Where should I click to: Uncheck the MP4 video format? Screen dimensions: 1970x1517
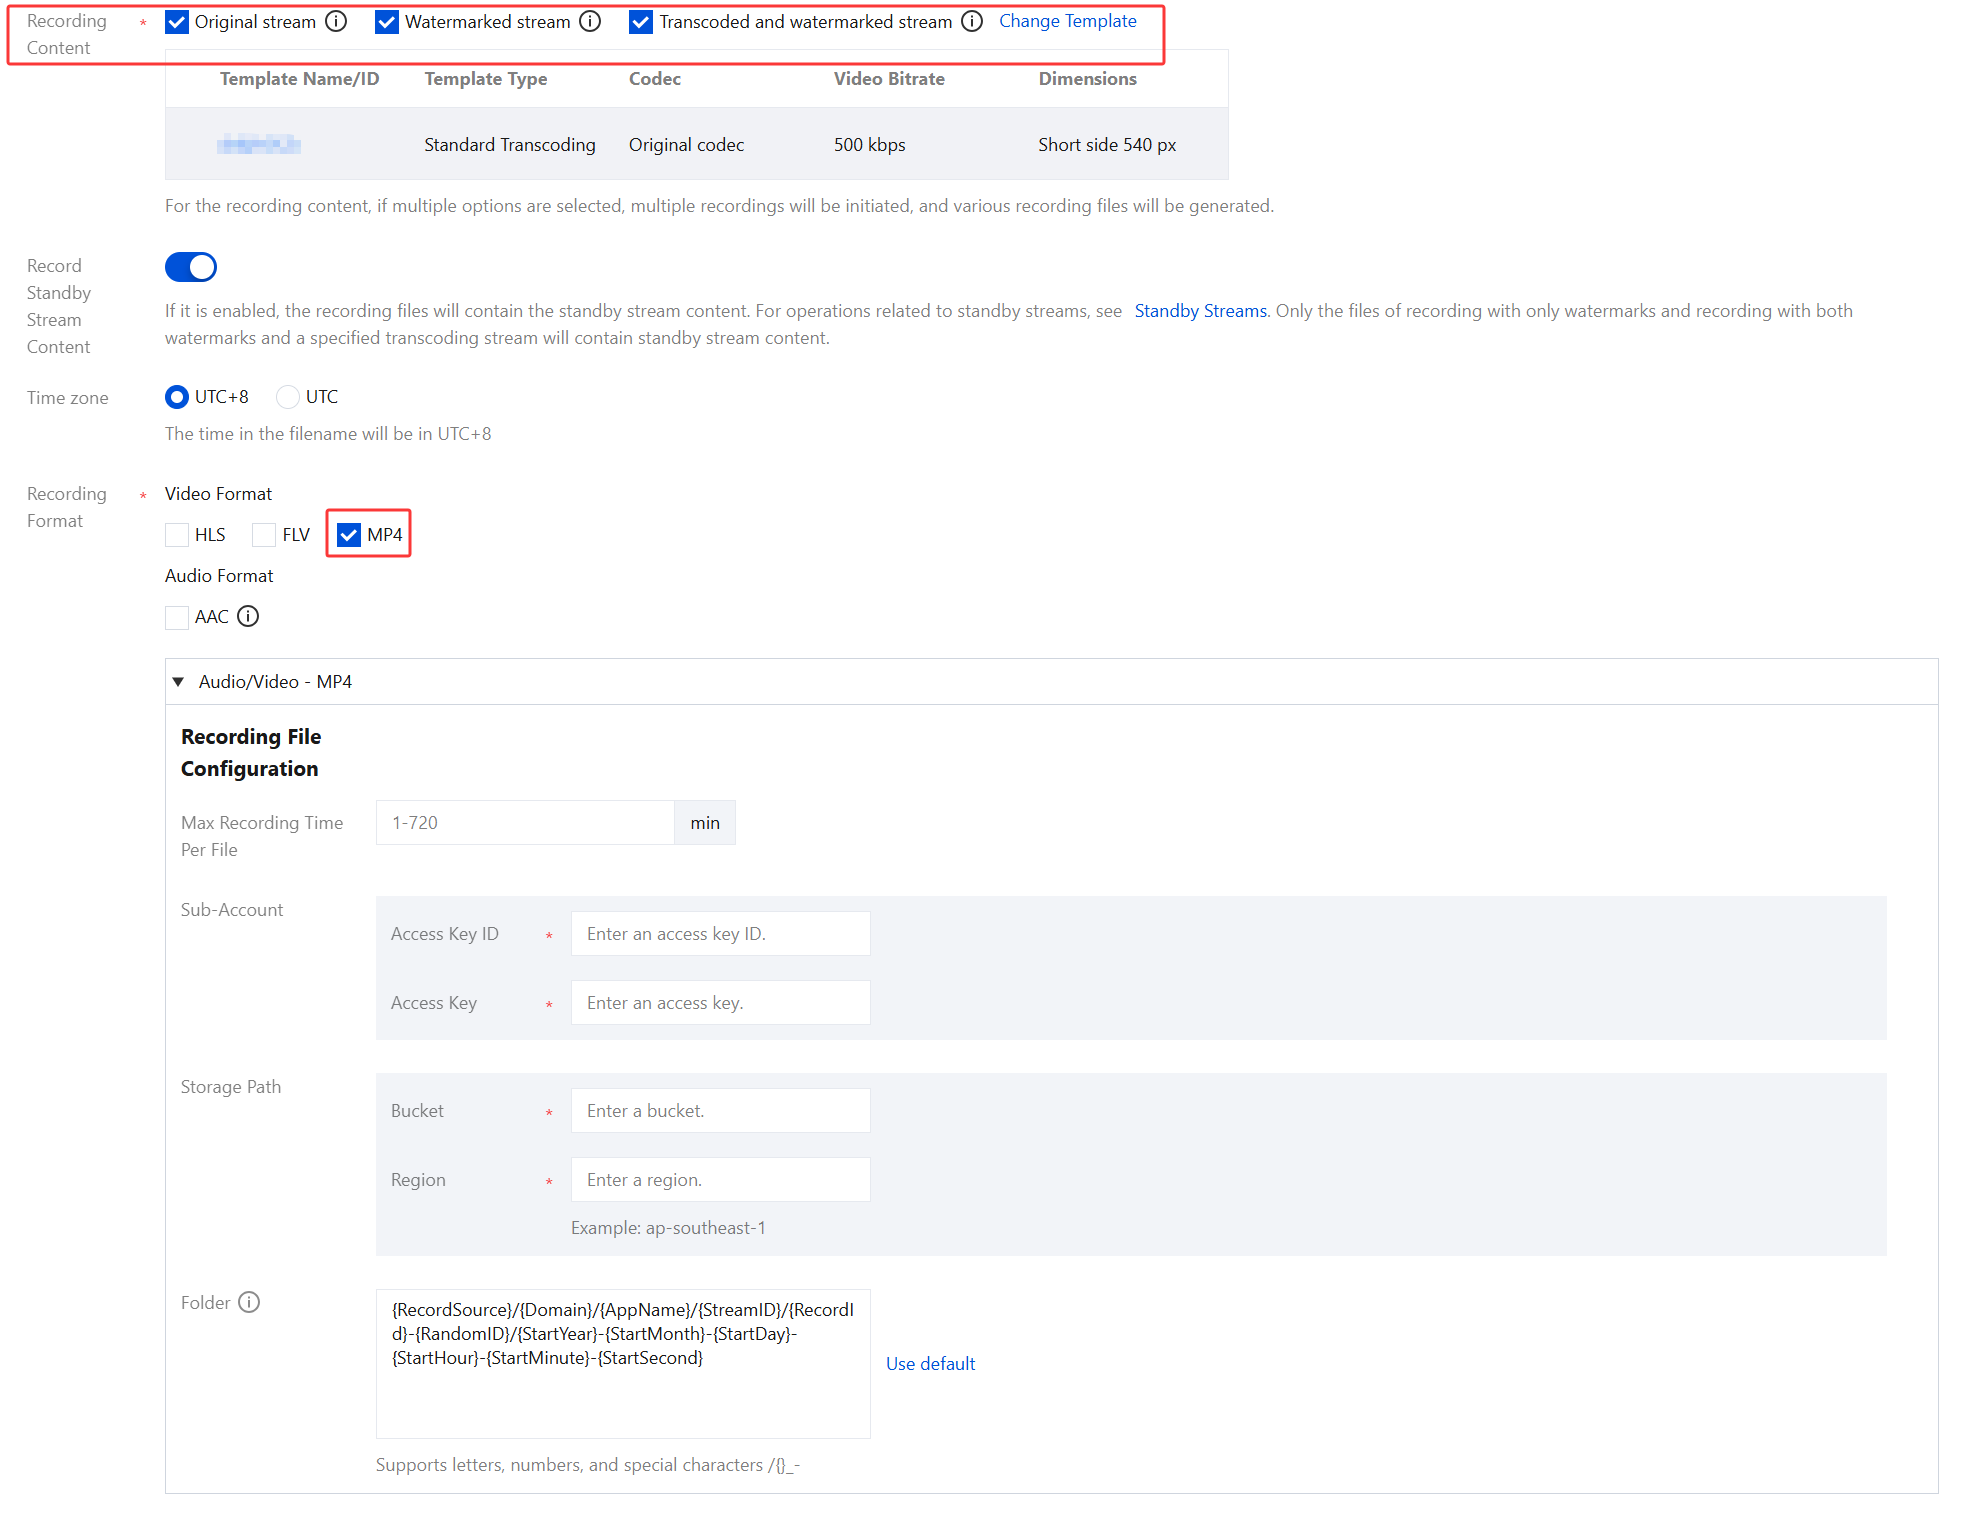click(349, 535)
